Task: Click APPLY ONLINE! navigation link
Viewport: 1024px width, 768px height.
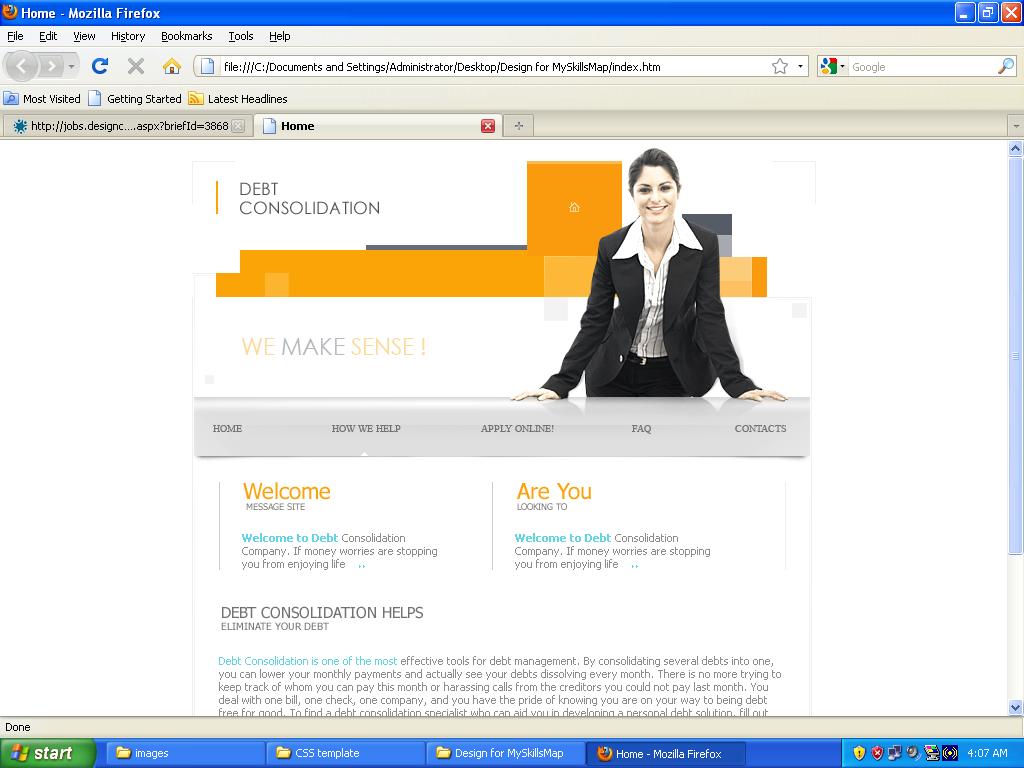Action: (x=517, y=428)
